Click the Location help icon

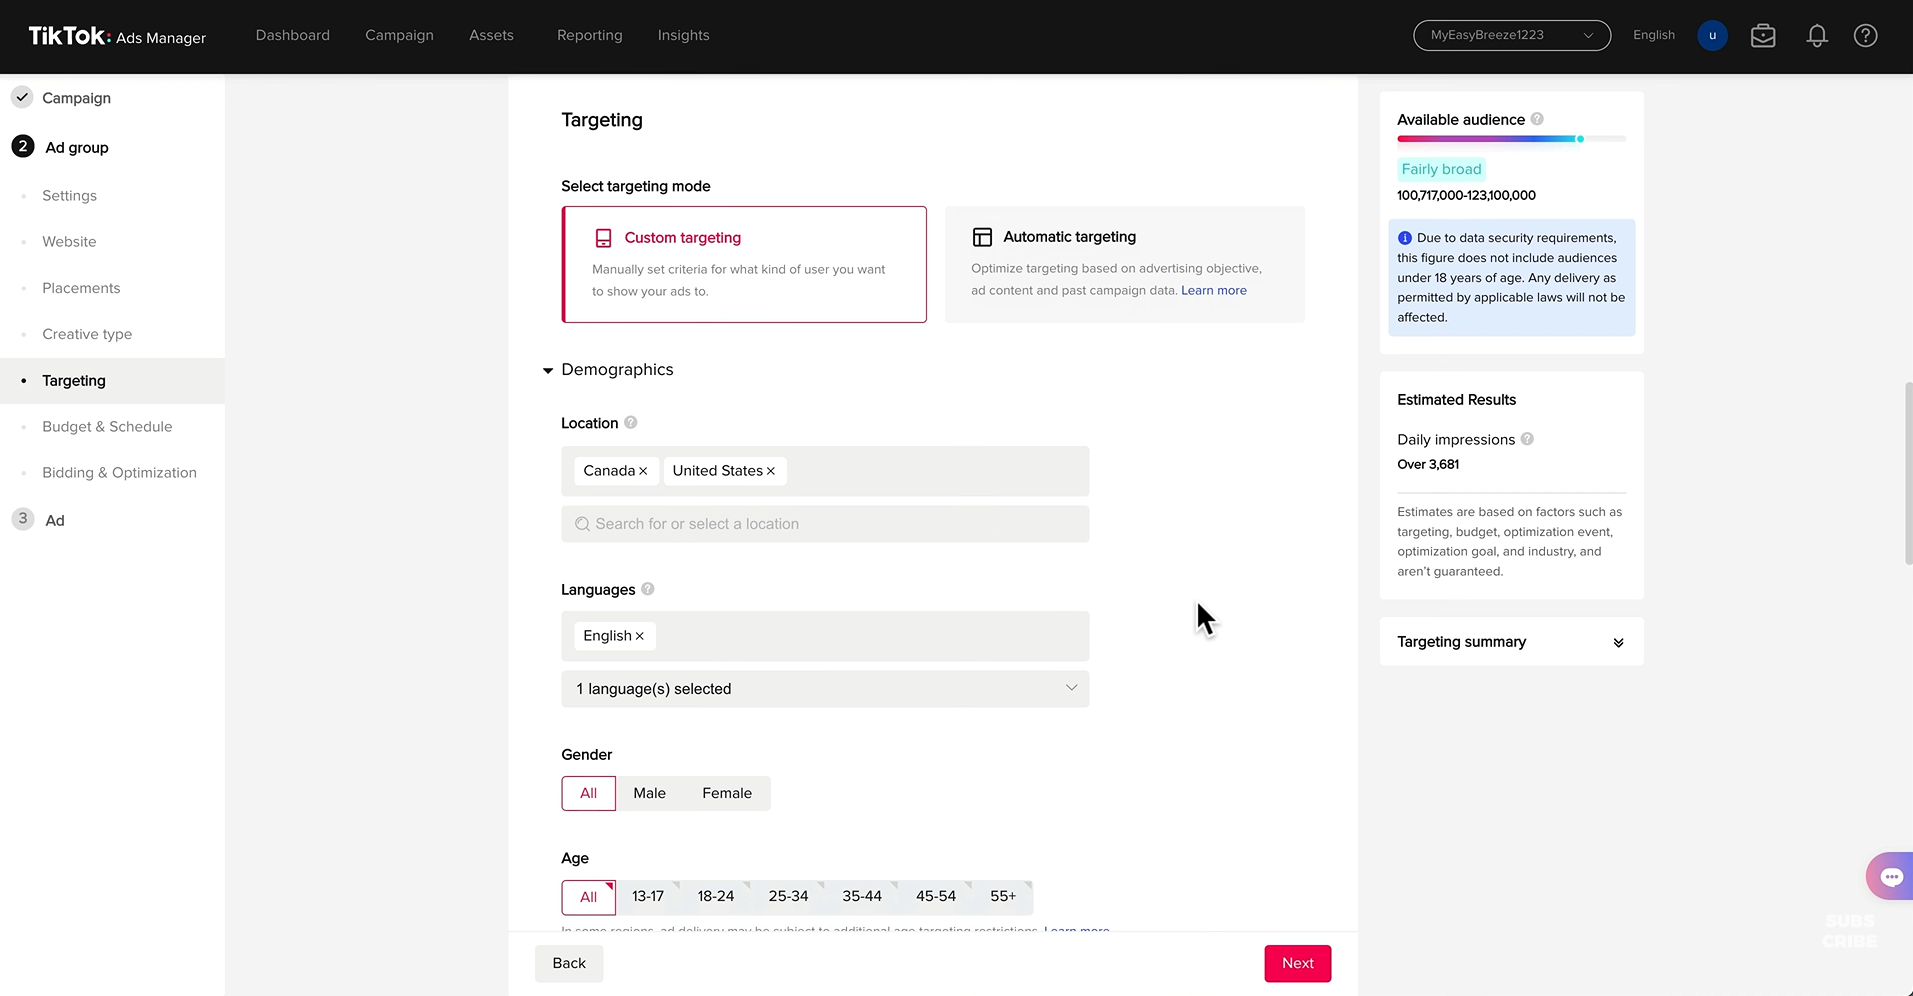pos(631,423)
